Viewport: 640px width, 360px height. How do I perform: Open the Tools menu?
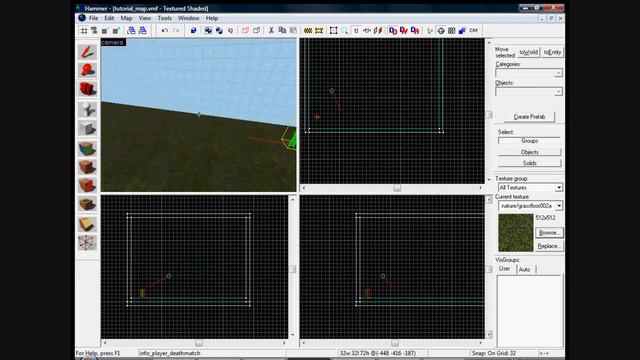(x=164, y=18)
